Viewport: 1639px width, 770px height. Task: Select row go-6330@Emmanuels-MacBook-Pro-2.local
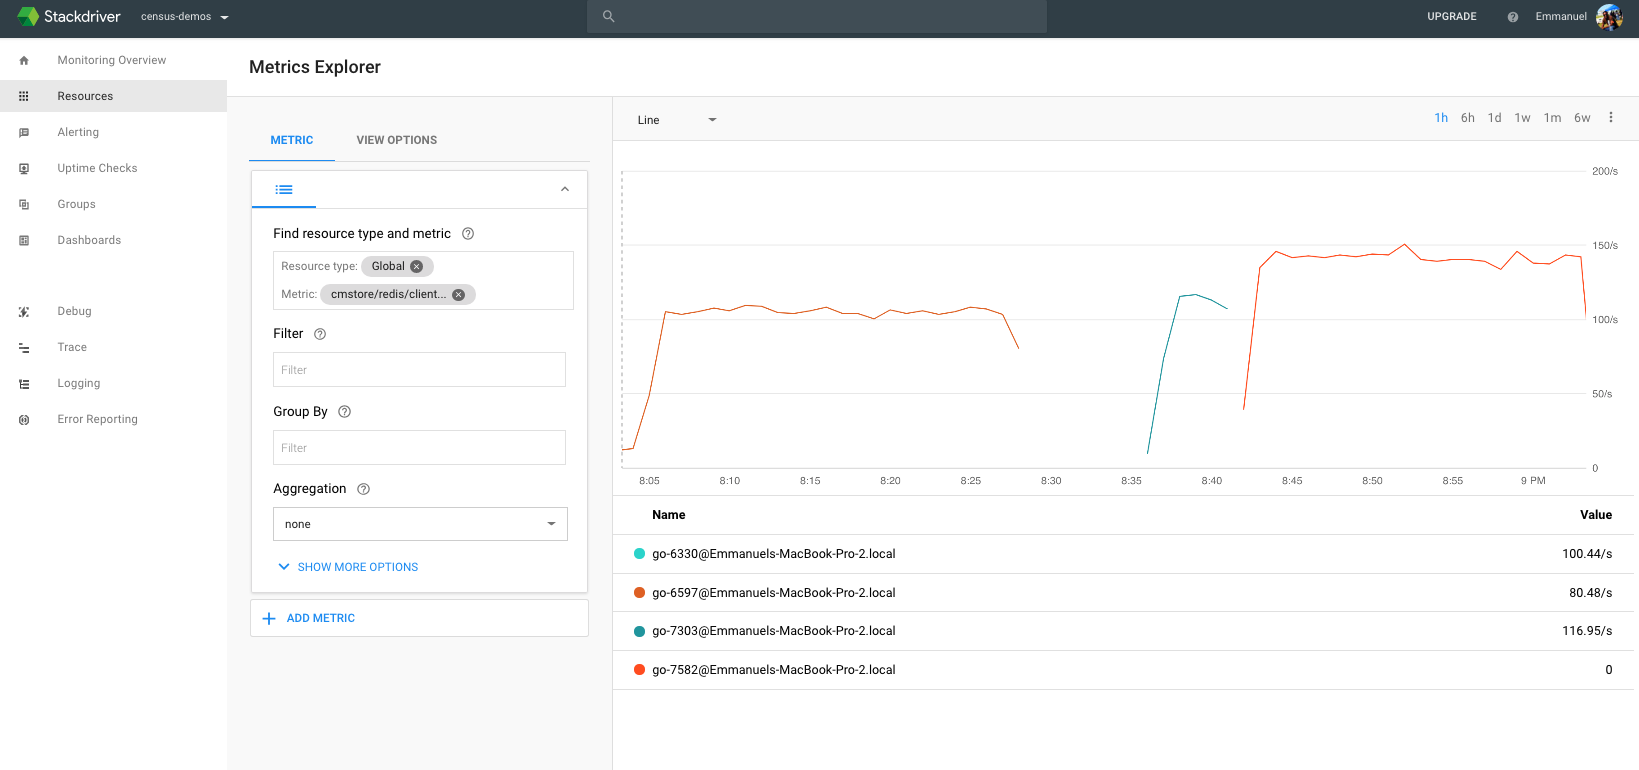pos(1125,554)
